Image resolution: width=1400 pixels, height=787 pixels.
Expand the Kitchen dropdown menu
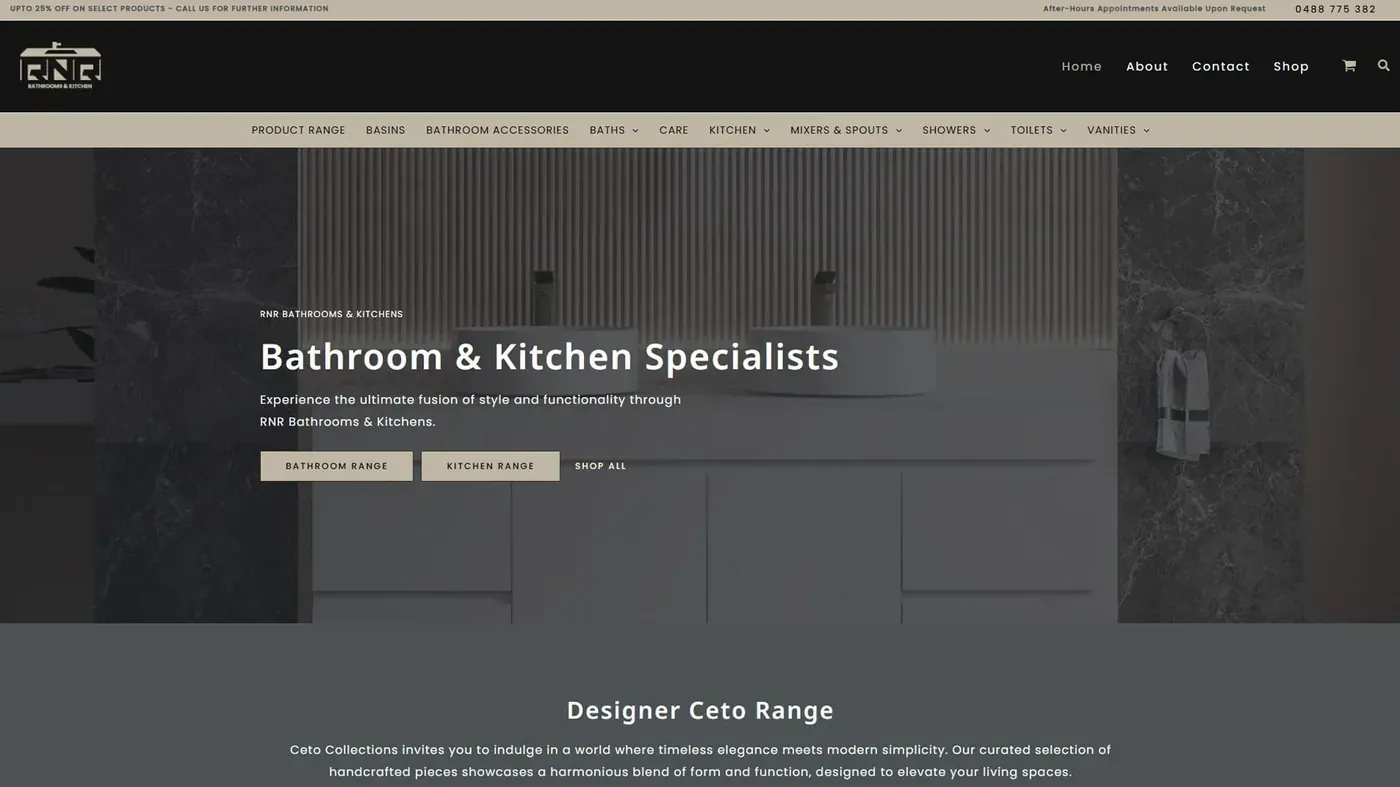click(x=740, y=130)
